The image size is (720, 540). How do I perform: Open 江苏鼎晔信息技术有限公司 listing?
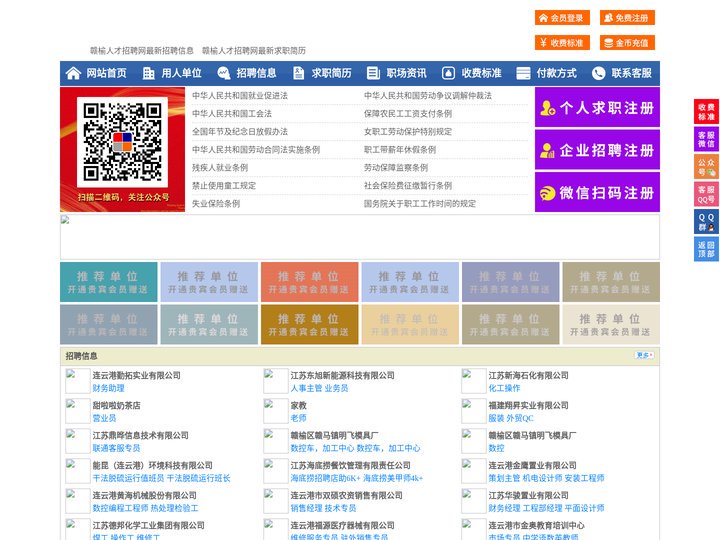[x=141, y=435]
